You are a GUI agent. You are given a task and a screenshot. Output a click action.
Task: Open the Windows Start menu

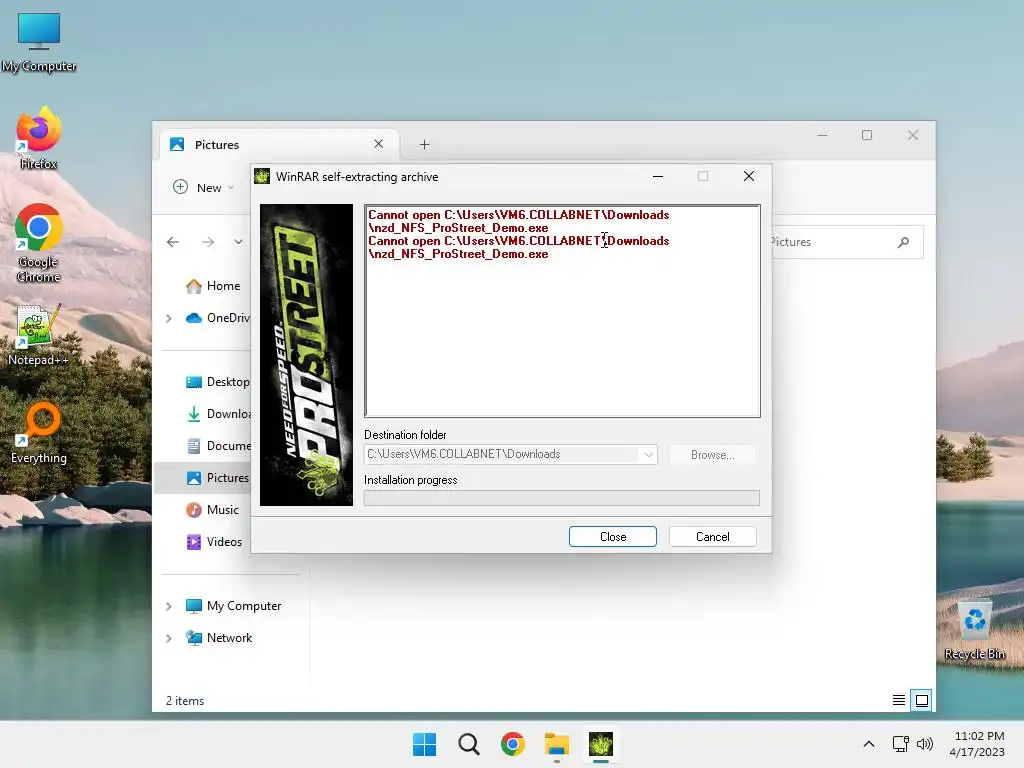[x=424, y=744]
